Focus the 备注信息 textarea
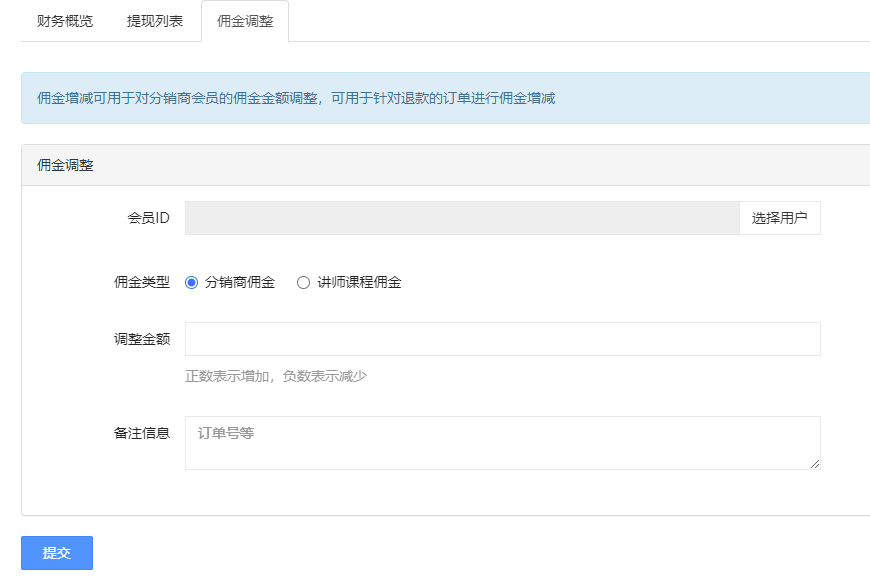 tap(503, 443)
